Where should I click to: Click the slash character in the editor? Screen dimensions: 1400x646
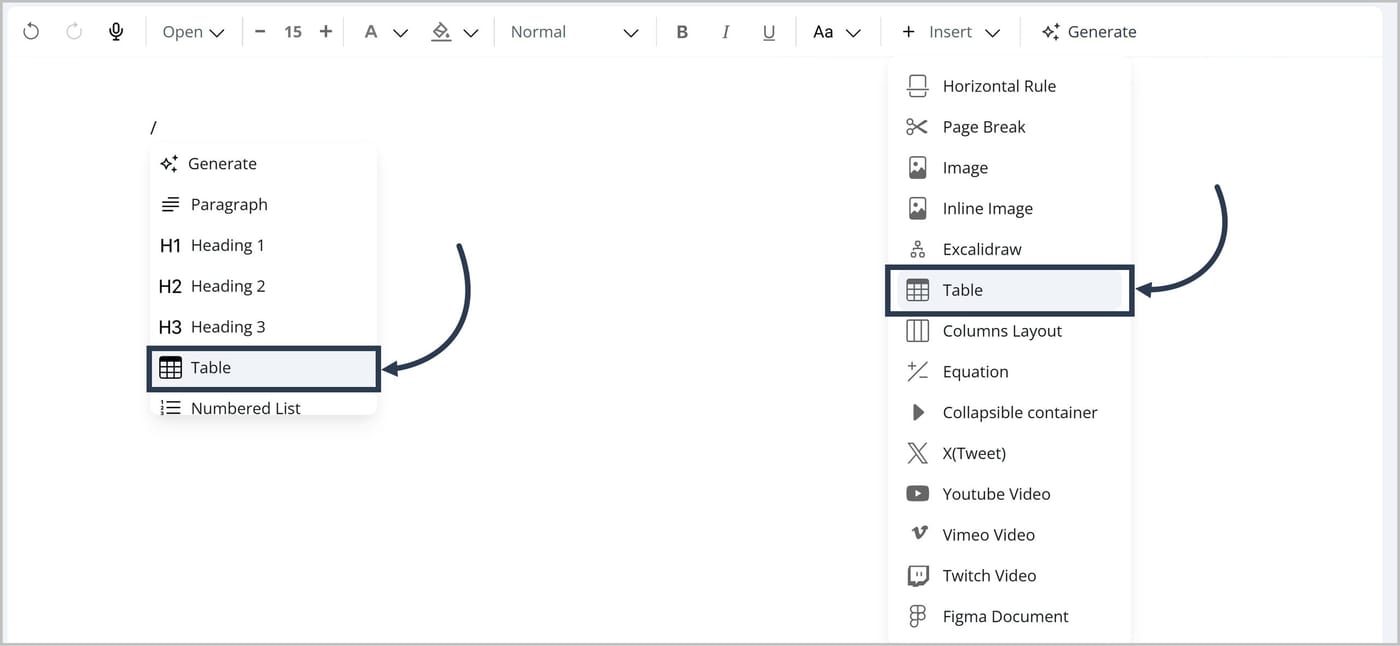coord(154,127)
